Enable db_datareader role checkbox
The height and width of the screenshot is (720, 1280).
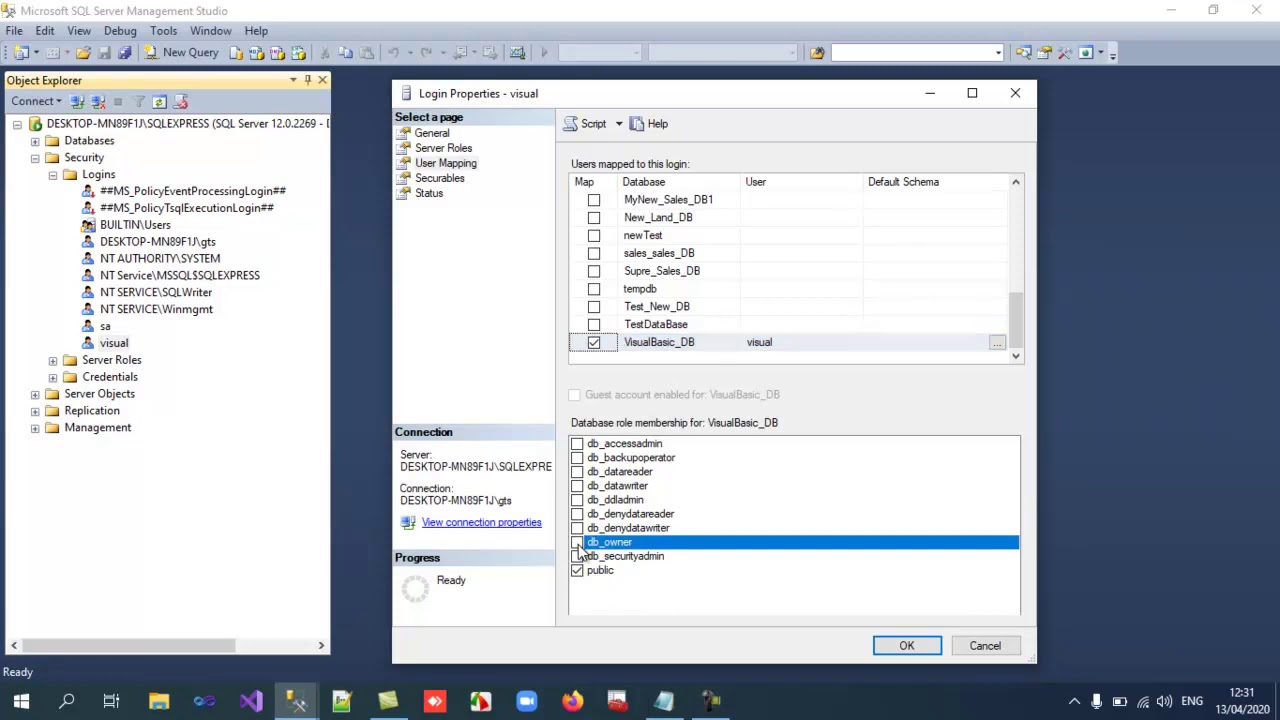577,472
